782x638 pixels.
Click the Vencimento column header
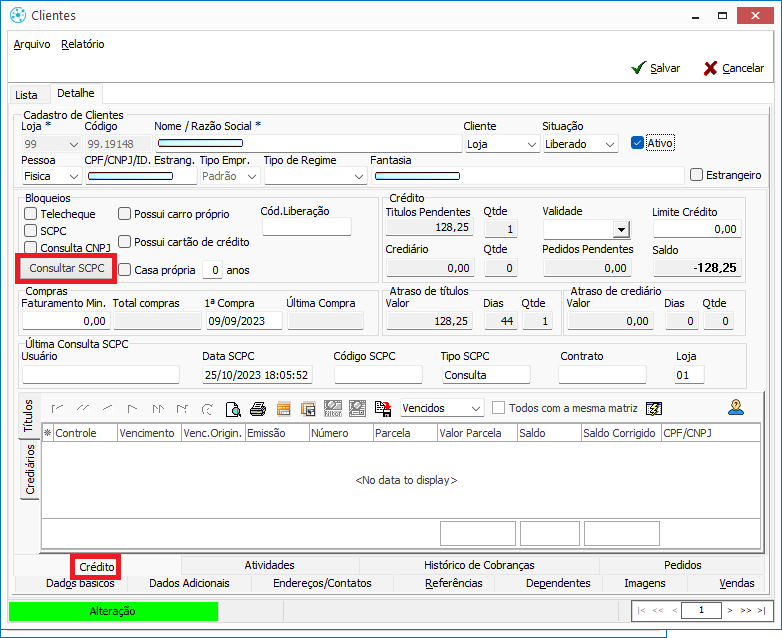point(149,433)
